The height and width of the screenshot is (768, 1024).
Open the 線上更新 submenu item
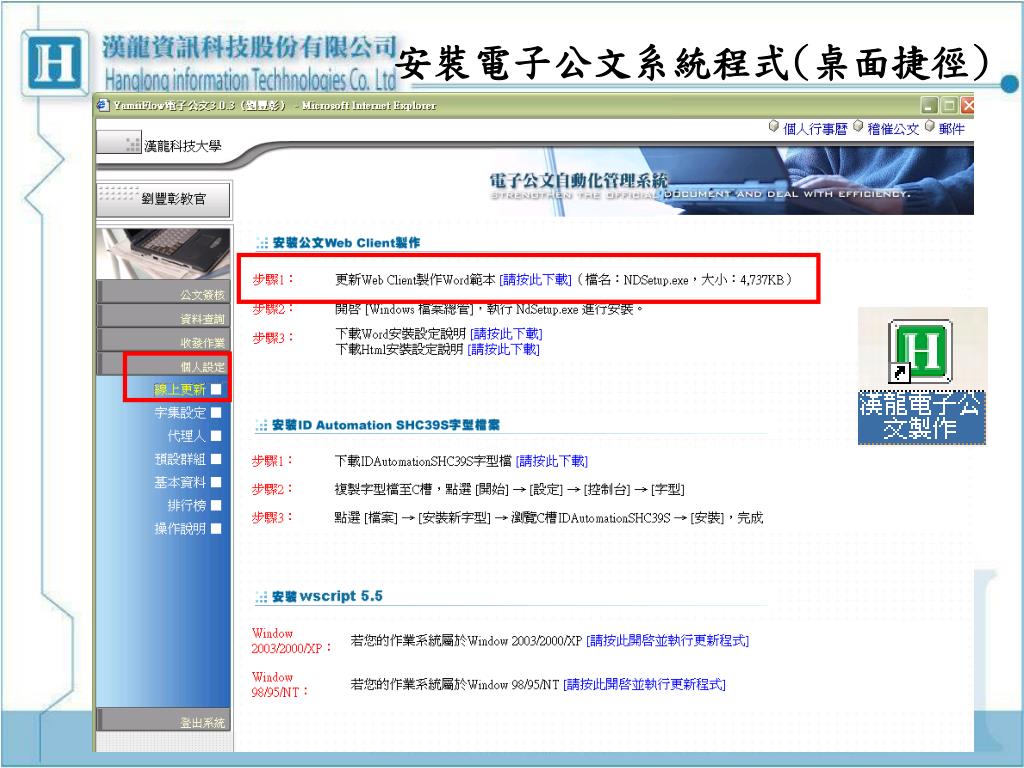point(180,390)
